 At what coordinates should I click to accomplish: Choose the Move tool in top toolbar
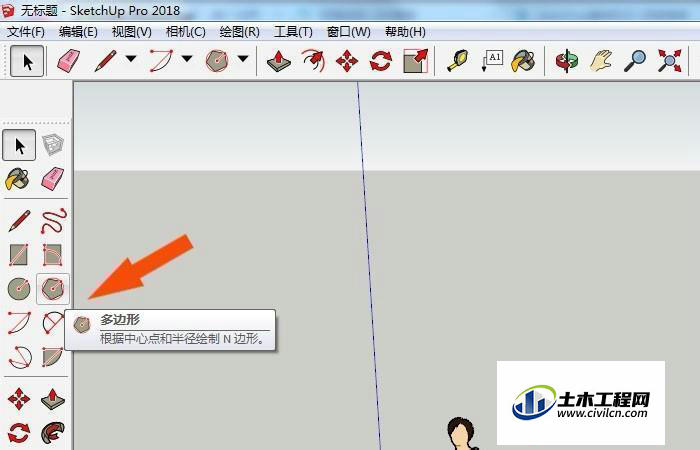coord(347,61)
